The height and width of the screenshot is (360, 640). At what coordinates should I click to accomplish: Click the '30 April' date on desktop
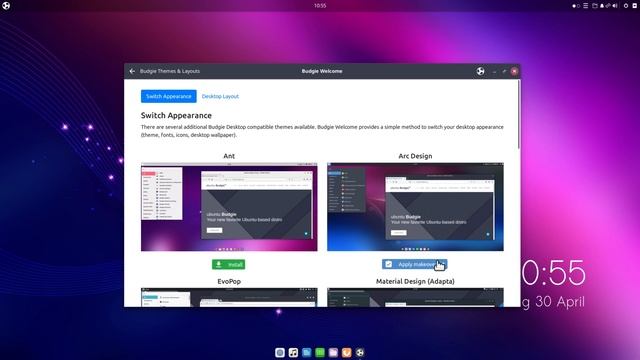click(x=560, y=302)
